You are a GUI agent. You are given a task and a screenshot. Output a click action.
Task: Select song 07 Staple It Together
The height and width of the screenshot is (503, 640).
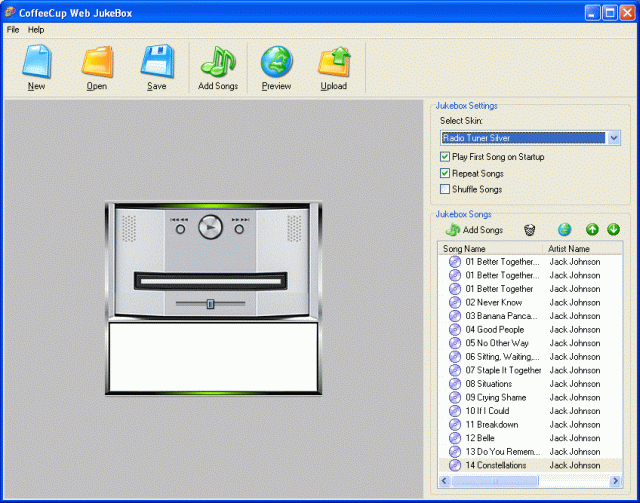coord(503,370)
